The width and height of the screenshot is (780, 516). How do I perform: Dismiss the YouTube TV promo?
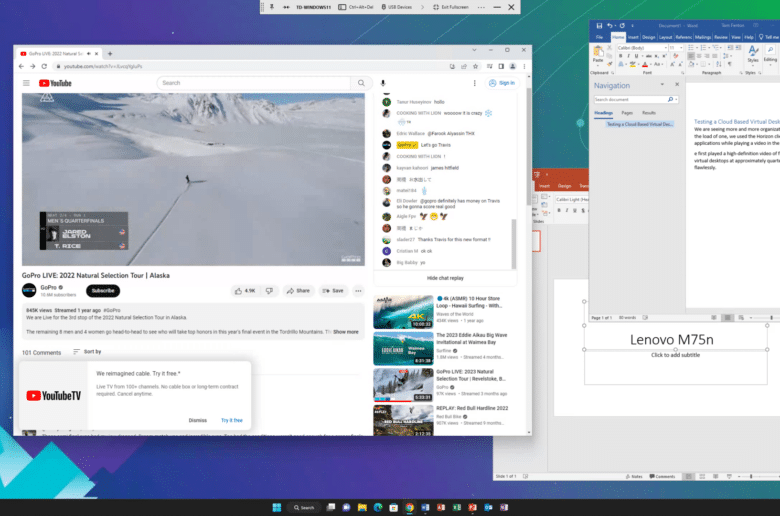point(197,420)
